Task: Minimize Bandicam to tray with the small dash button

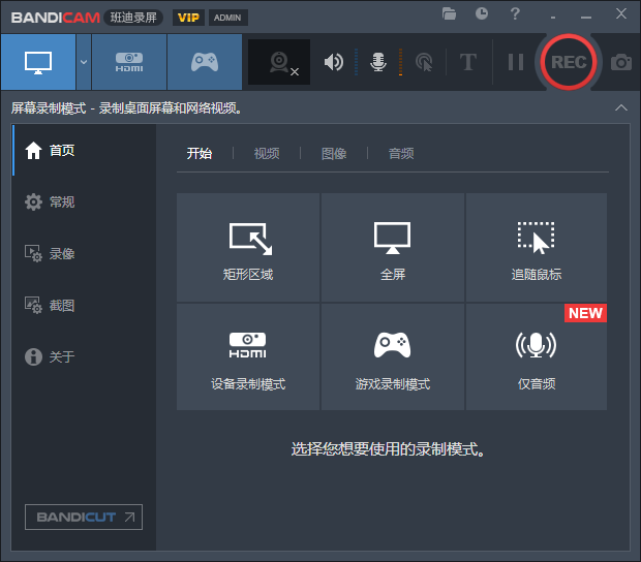Action: [x=553, y=16]
